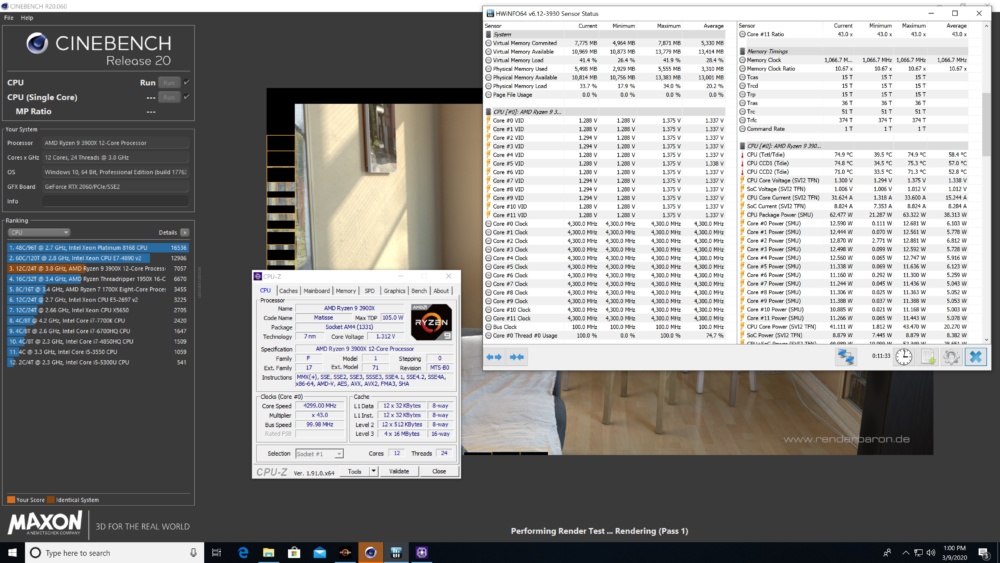The height and width of the screenshot is (563, 1000).
Task: Open the volume control tray icon
Action: click(931, 553)
